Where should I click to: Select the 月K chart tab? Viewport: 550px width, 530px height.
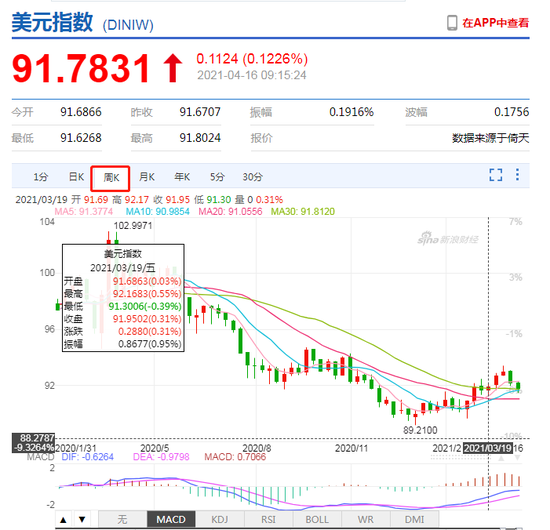point(147,177)
